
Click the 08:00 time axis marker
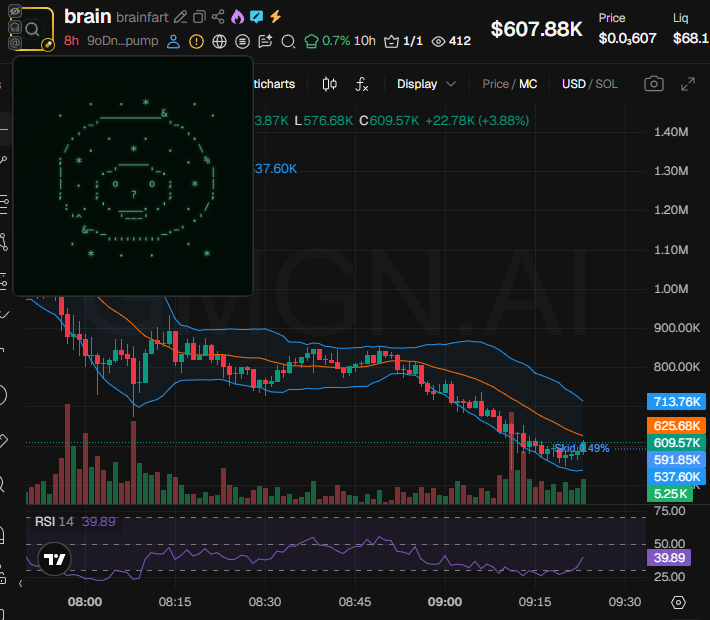pyautogui.click(x=85, y=602)
